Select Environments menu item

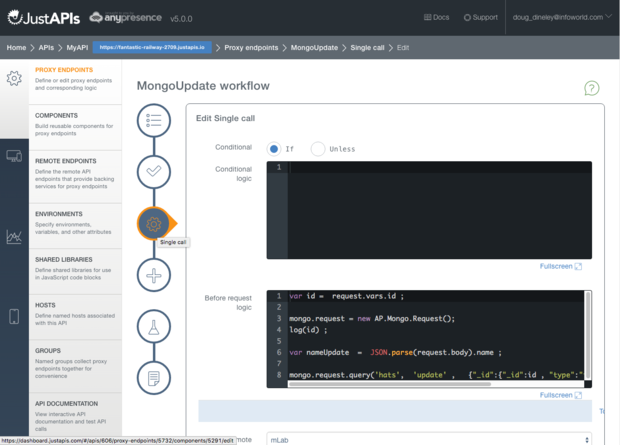pyautogui.click(x=75, y=226)
